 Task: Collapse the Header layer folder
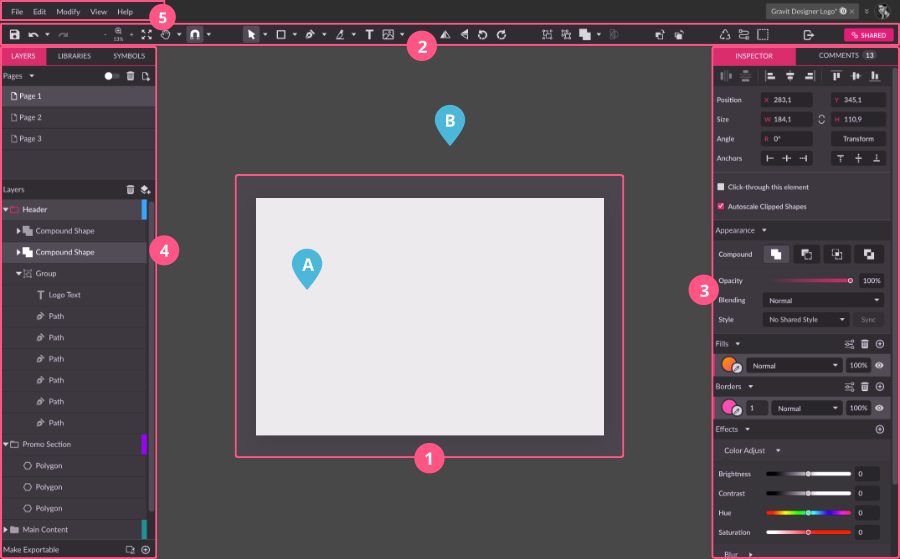pyautogui.click(x=5, y=210)
